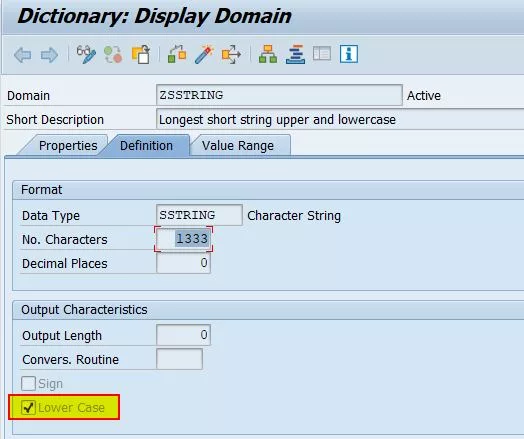524x439 pixels.
Task: Open the Other Object clipboard icon
Action: [141, 54]
